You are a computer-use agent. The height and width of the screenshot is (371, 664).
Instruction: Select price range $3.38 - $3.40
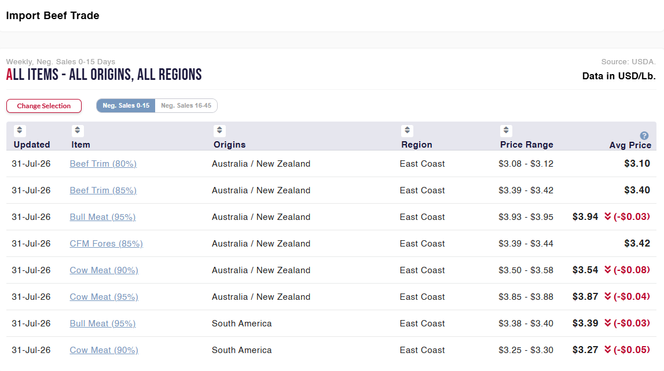[526, 324]
